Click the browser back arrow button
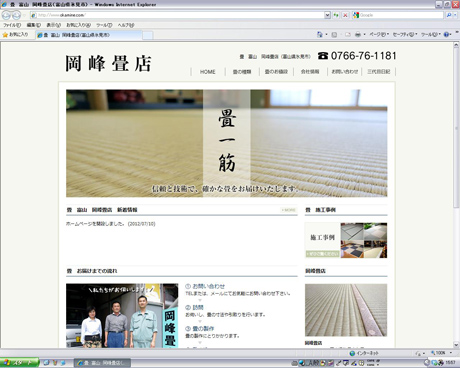 pos(6,15)
